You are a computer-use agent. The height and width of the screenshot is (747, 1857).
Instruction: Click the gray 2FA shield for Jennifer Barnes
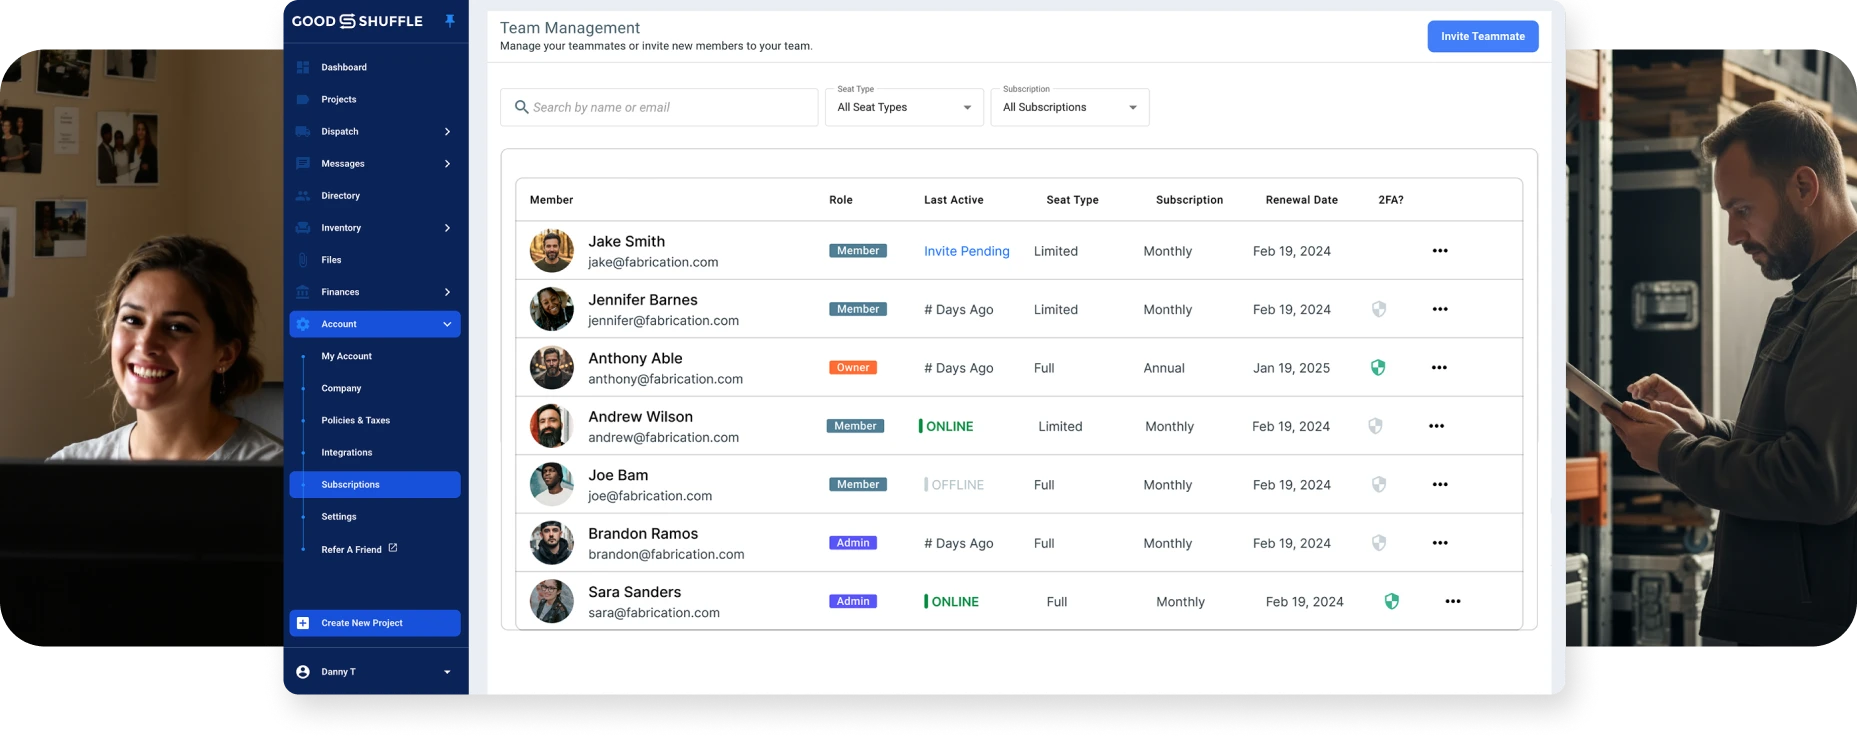[x=1379, y=310]
